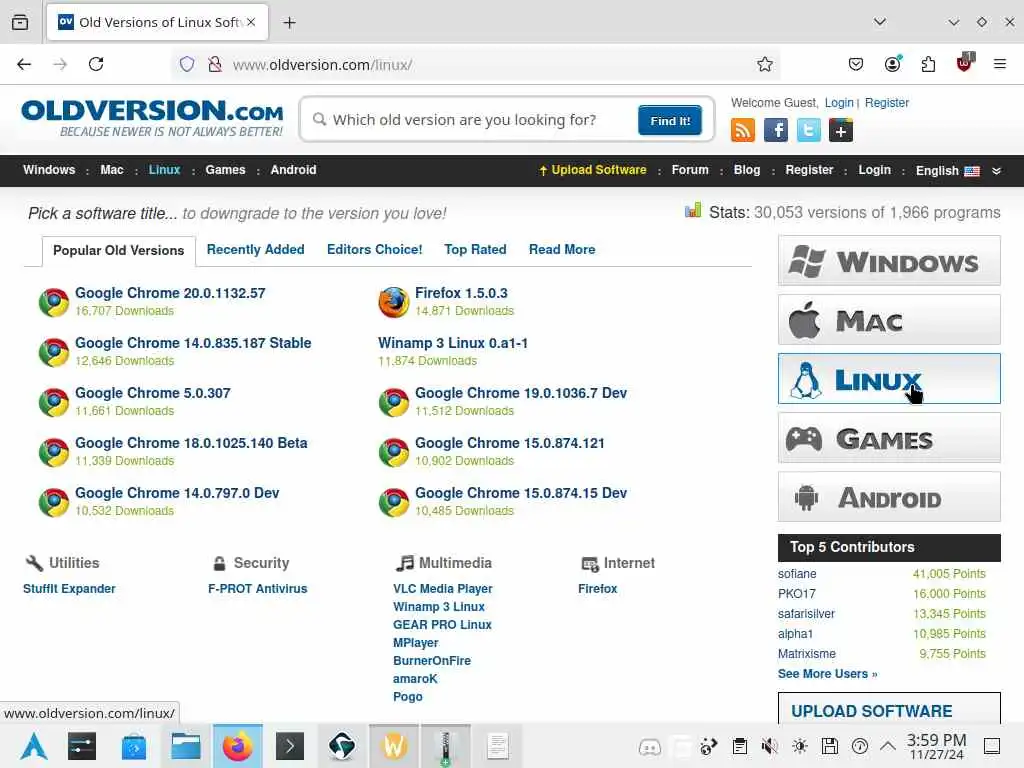Image resolution: width=1024 pixels, height=768 pixels.
Task: Open the StuffIt Expander link
Action: 69,588
